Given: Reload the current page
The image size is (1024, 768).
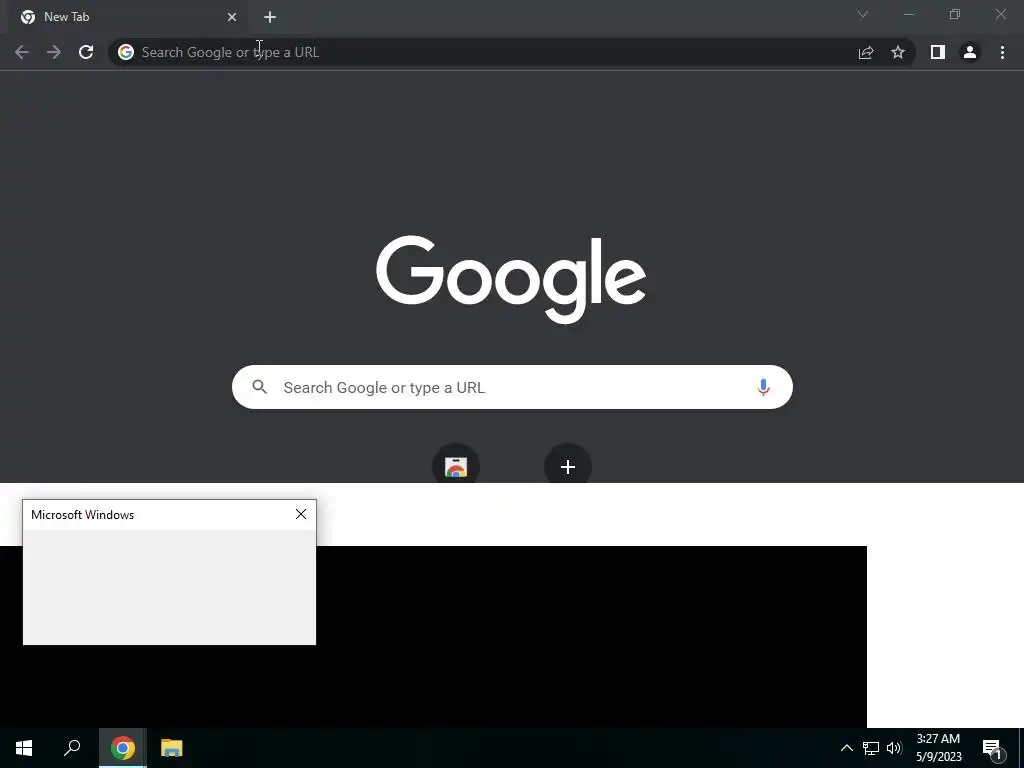Looking at the screenshot, I should [x=86, y=52].
